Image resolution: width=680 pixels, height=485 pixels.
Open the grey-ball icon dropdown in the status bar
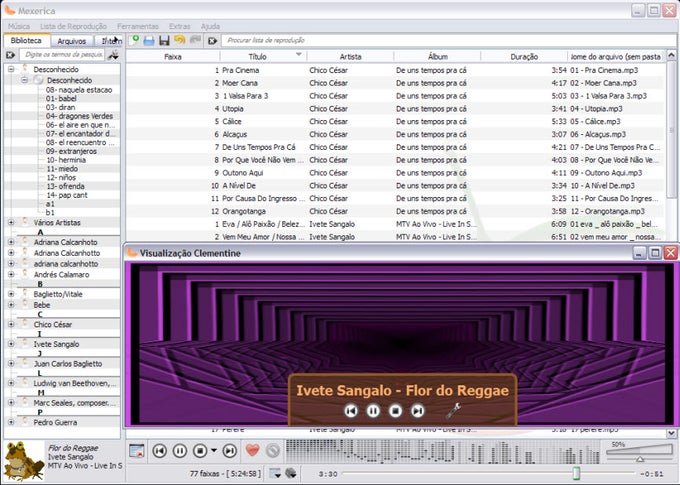291,473
